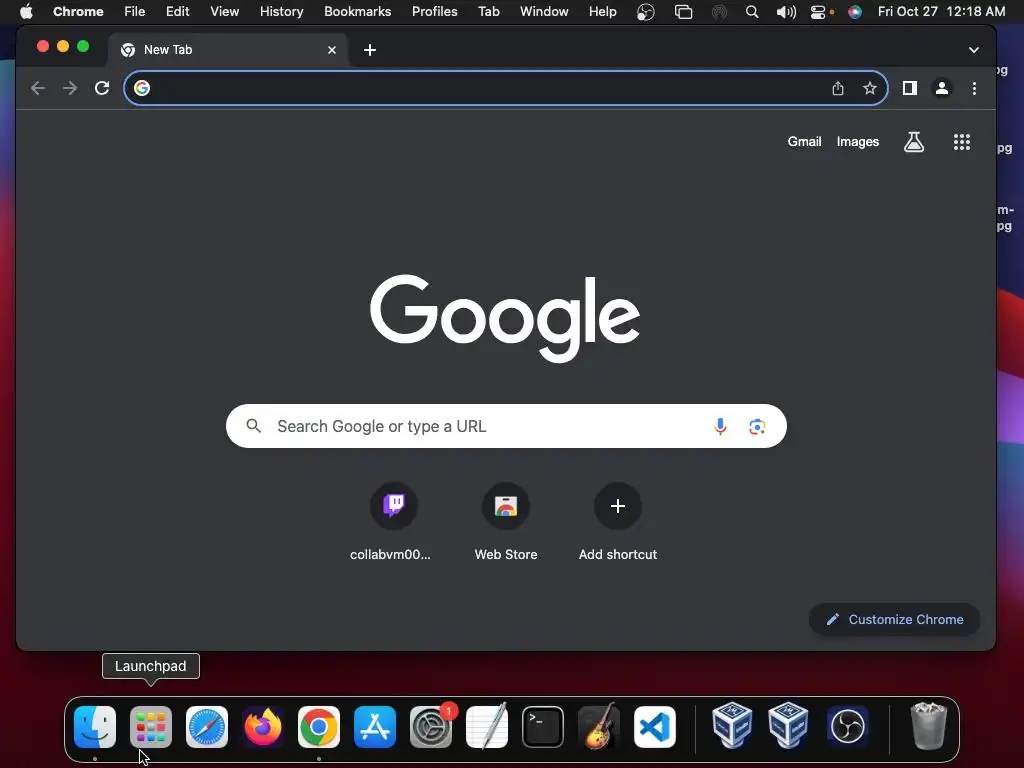Reload the current page
The image size is (1024, 768).
coord(102,88)
